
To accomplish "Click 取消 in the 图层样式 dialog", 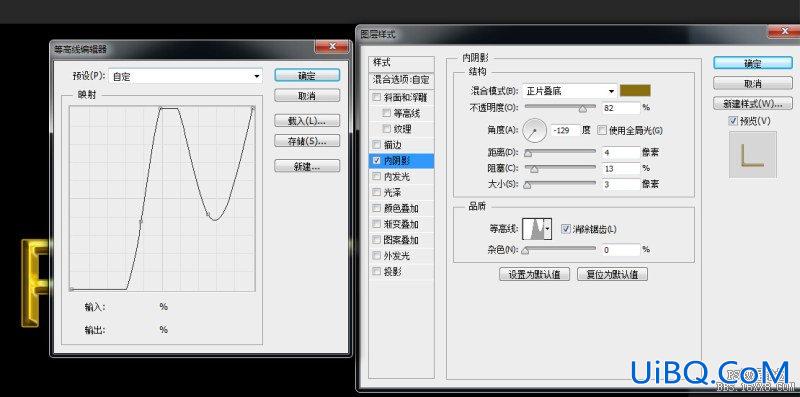I will pyautogui.click(x=753, y=83).
